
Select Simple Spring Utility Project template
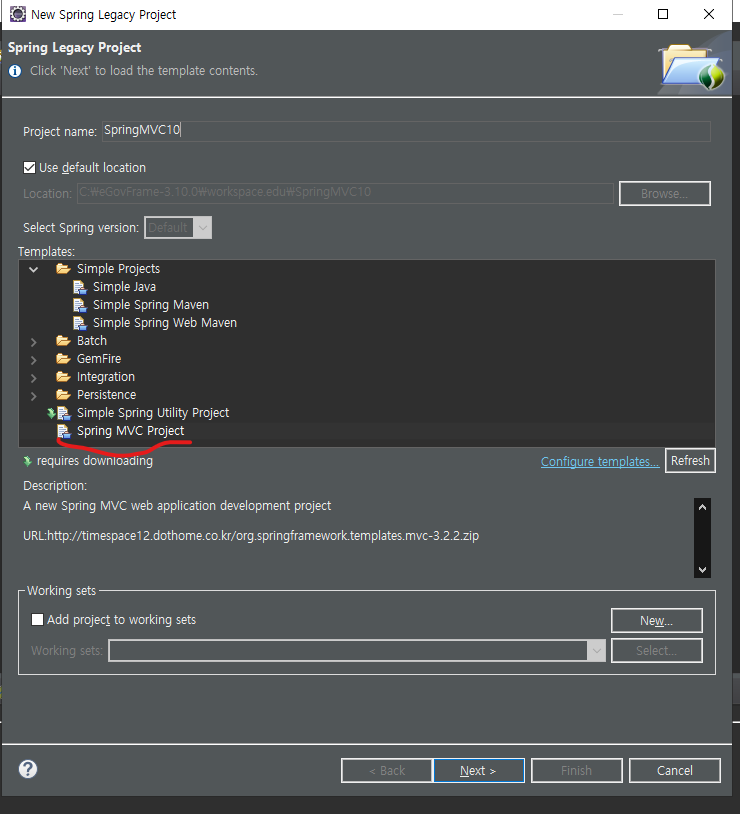point(153,413)
